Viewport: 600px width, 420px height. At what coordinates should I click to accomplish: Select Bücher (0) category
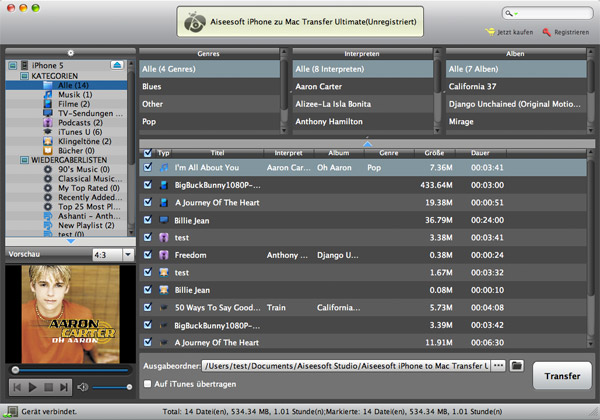tap(76, 151)
